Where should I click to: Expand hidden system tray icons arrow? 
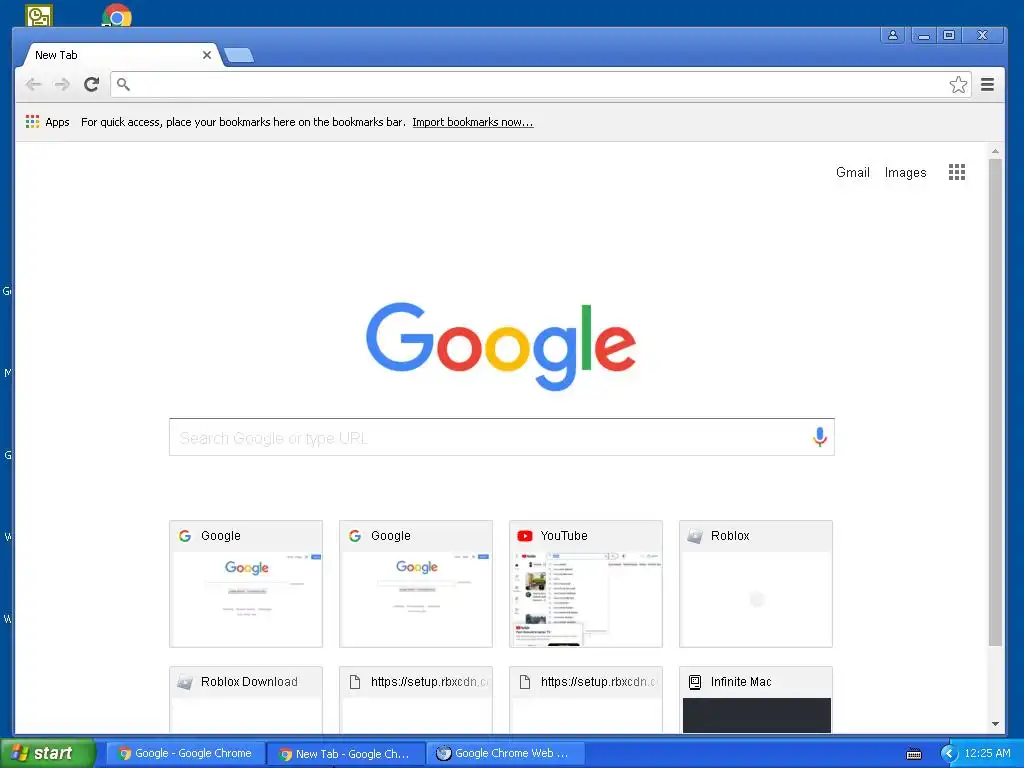(948, 754)
